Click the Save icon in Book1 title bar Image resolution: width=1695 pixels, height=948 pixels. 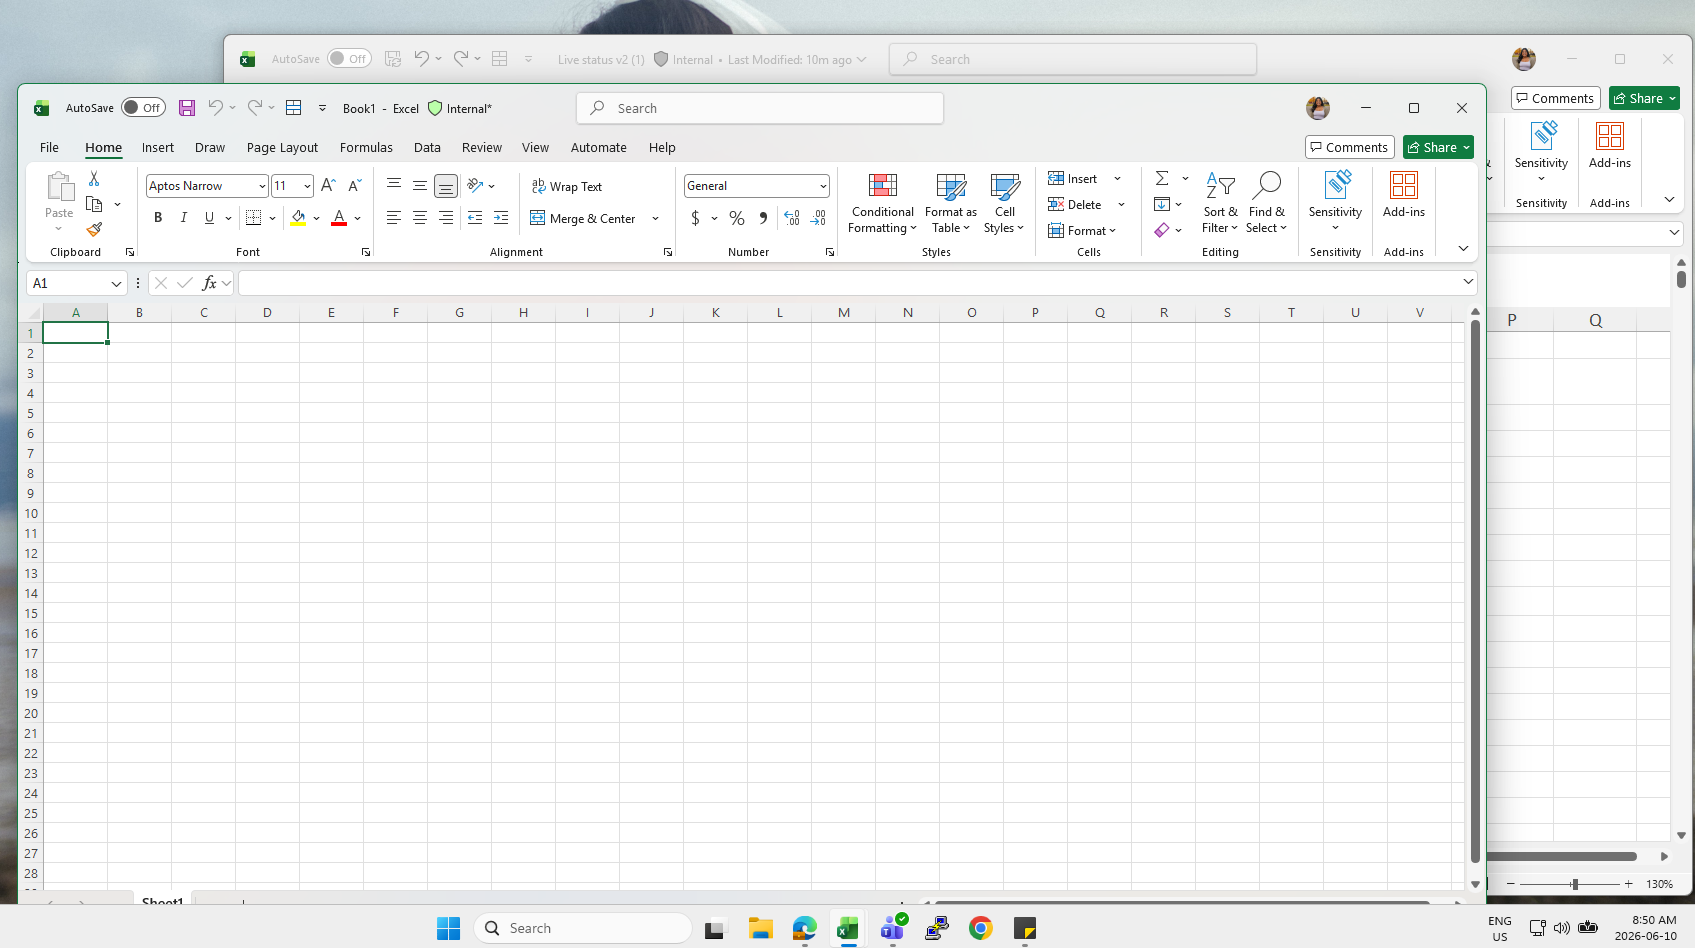click(187, 108)
